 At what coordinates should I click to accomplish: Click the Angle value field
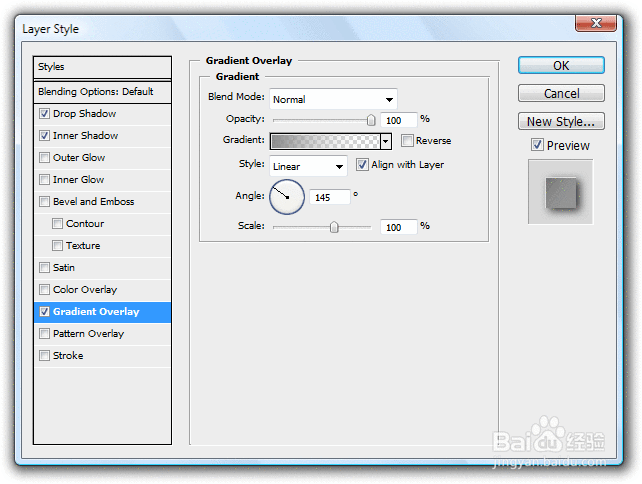click(x=330, y=197)
